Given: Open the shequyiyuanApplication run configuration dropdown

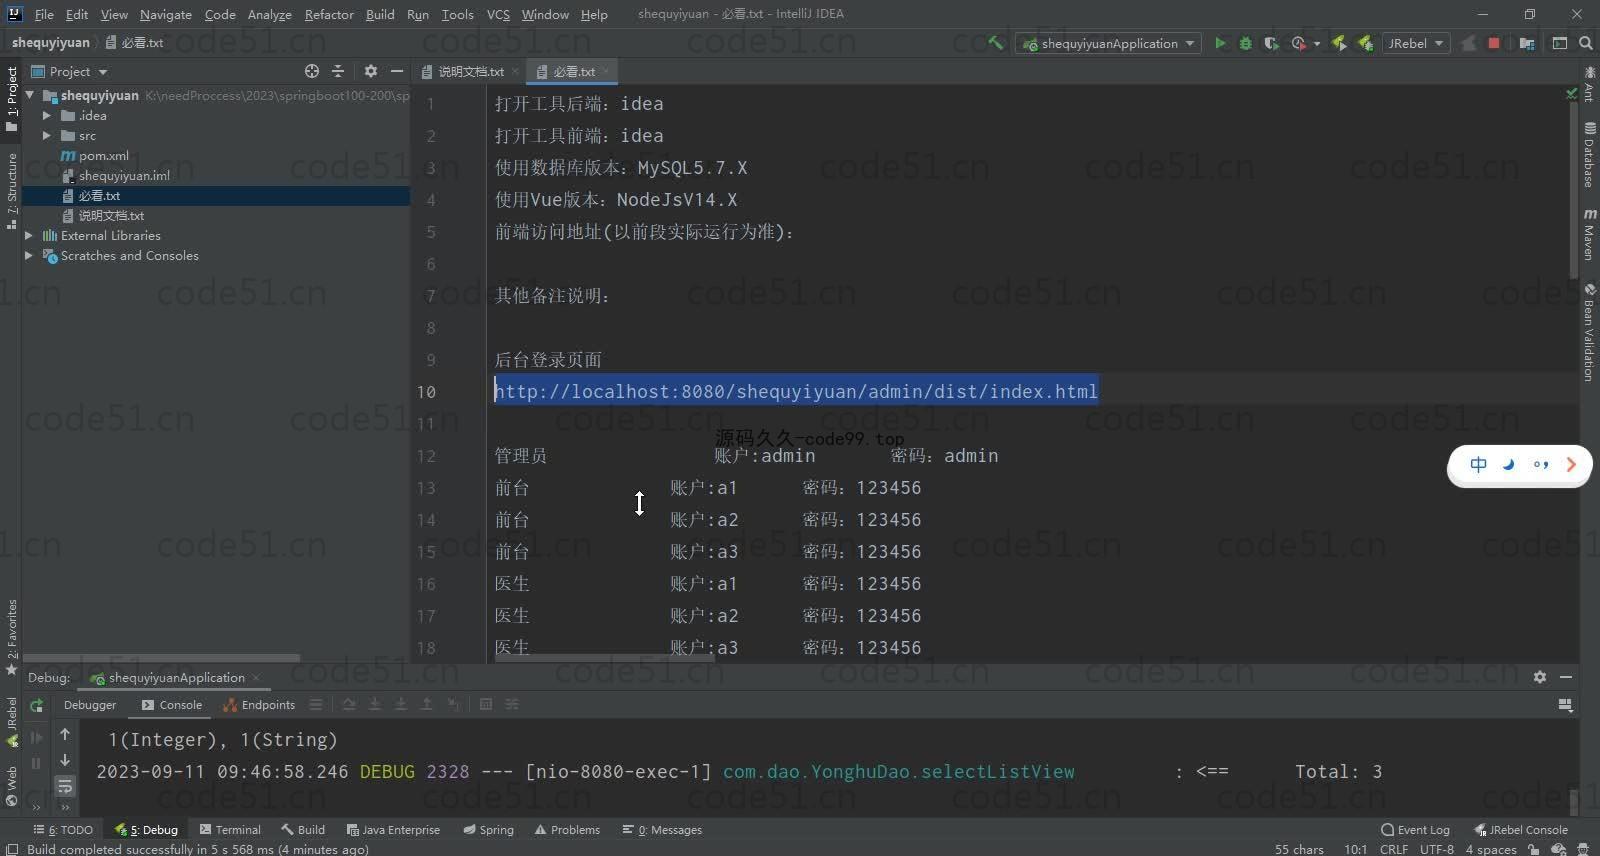Looking at the screenshot, I should (x=1109, y=43).
